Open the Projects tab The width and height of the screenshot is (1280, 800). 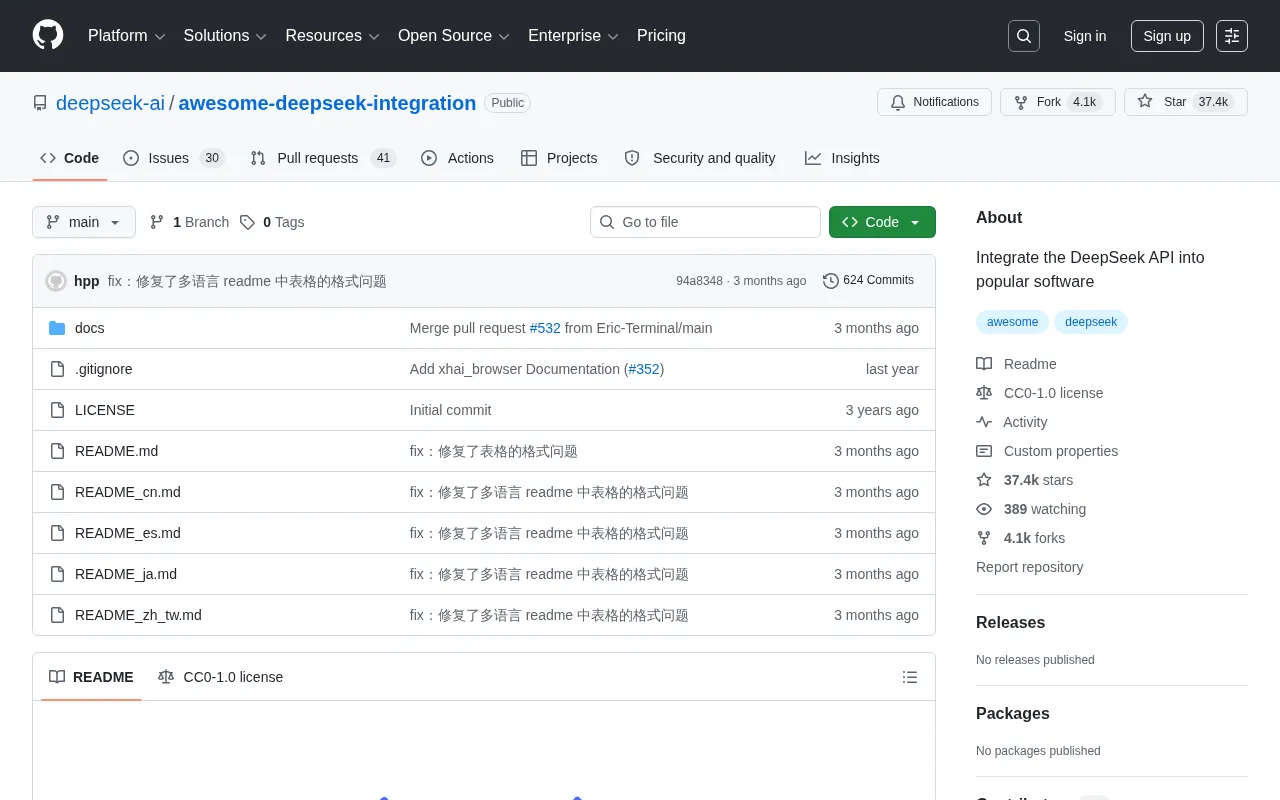[559, 158]
